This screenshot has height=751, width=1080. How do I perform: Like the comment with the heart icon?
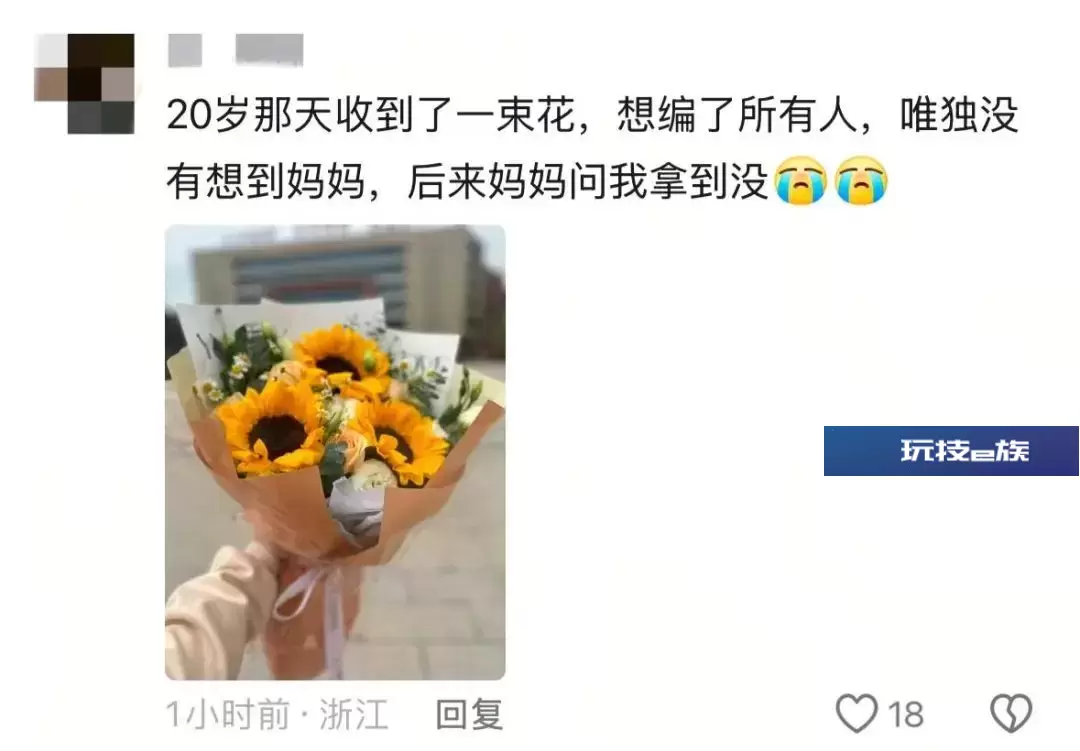click(856, 713)
